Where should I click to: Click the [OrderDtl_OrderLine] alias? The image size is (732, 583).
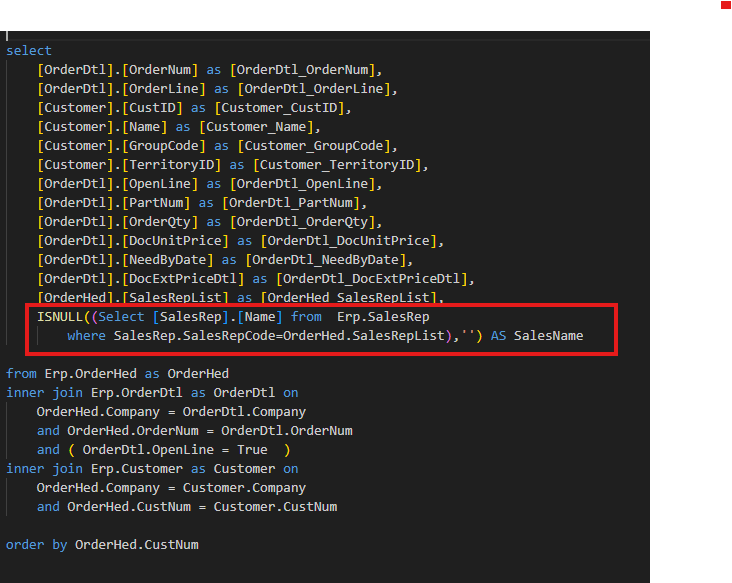coord(314,89)
